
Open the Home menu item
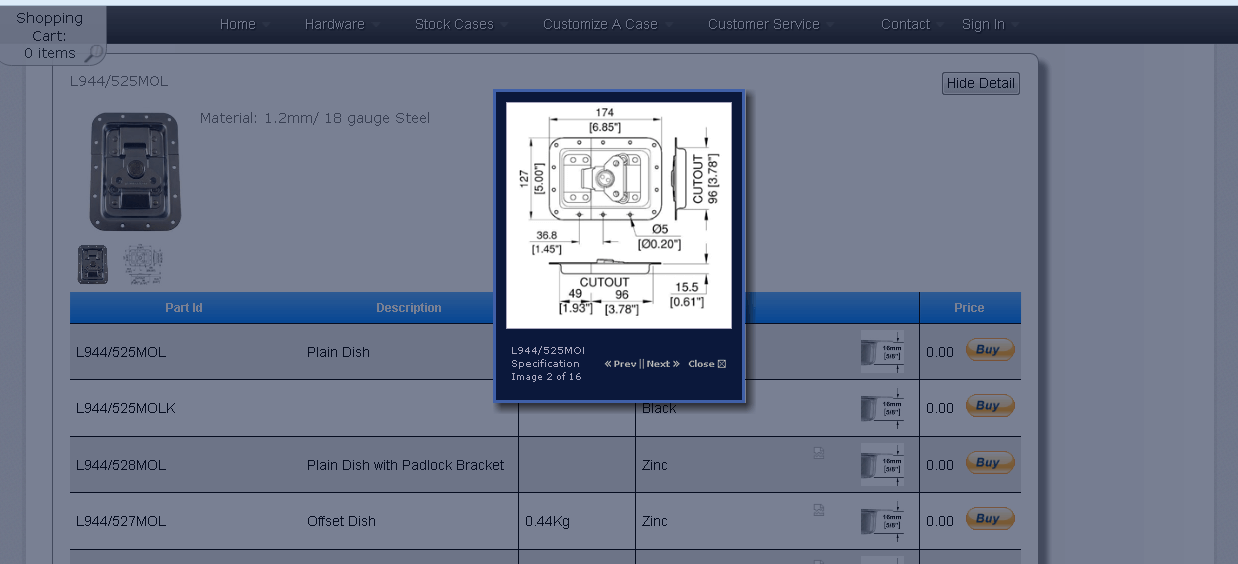[x=238, y=24]
